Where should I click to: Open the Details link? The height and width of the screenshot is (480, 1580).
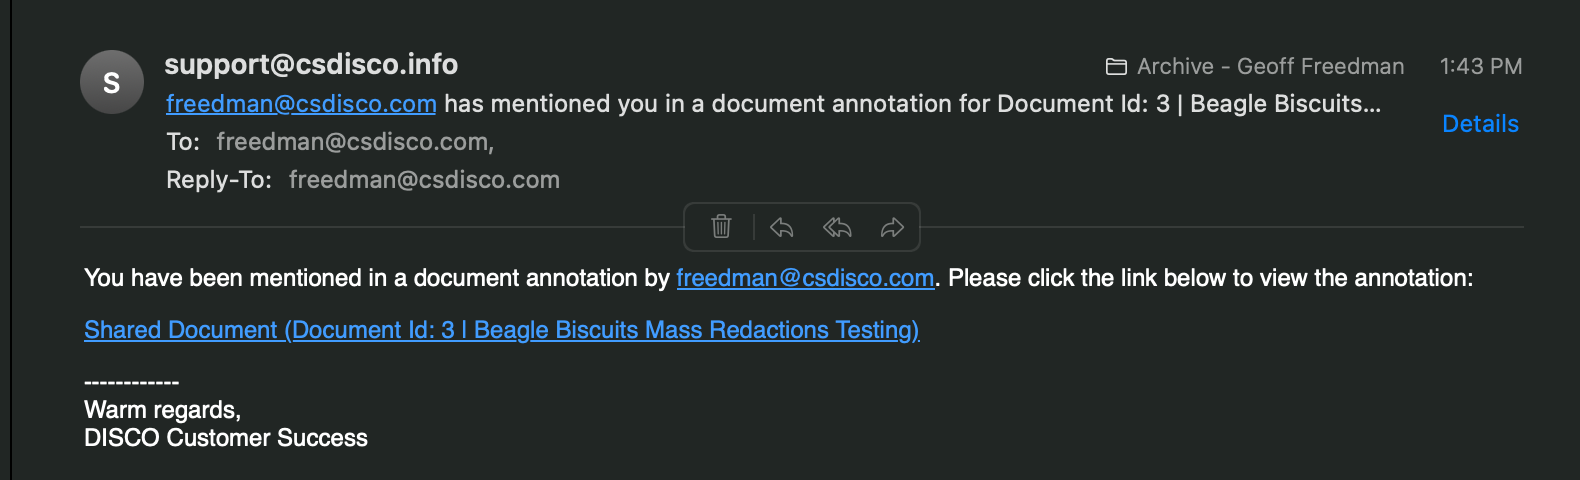1480,124
